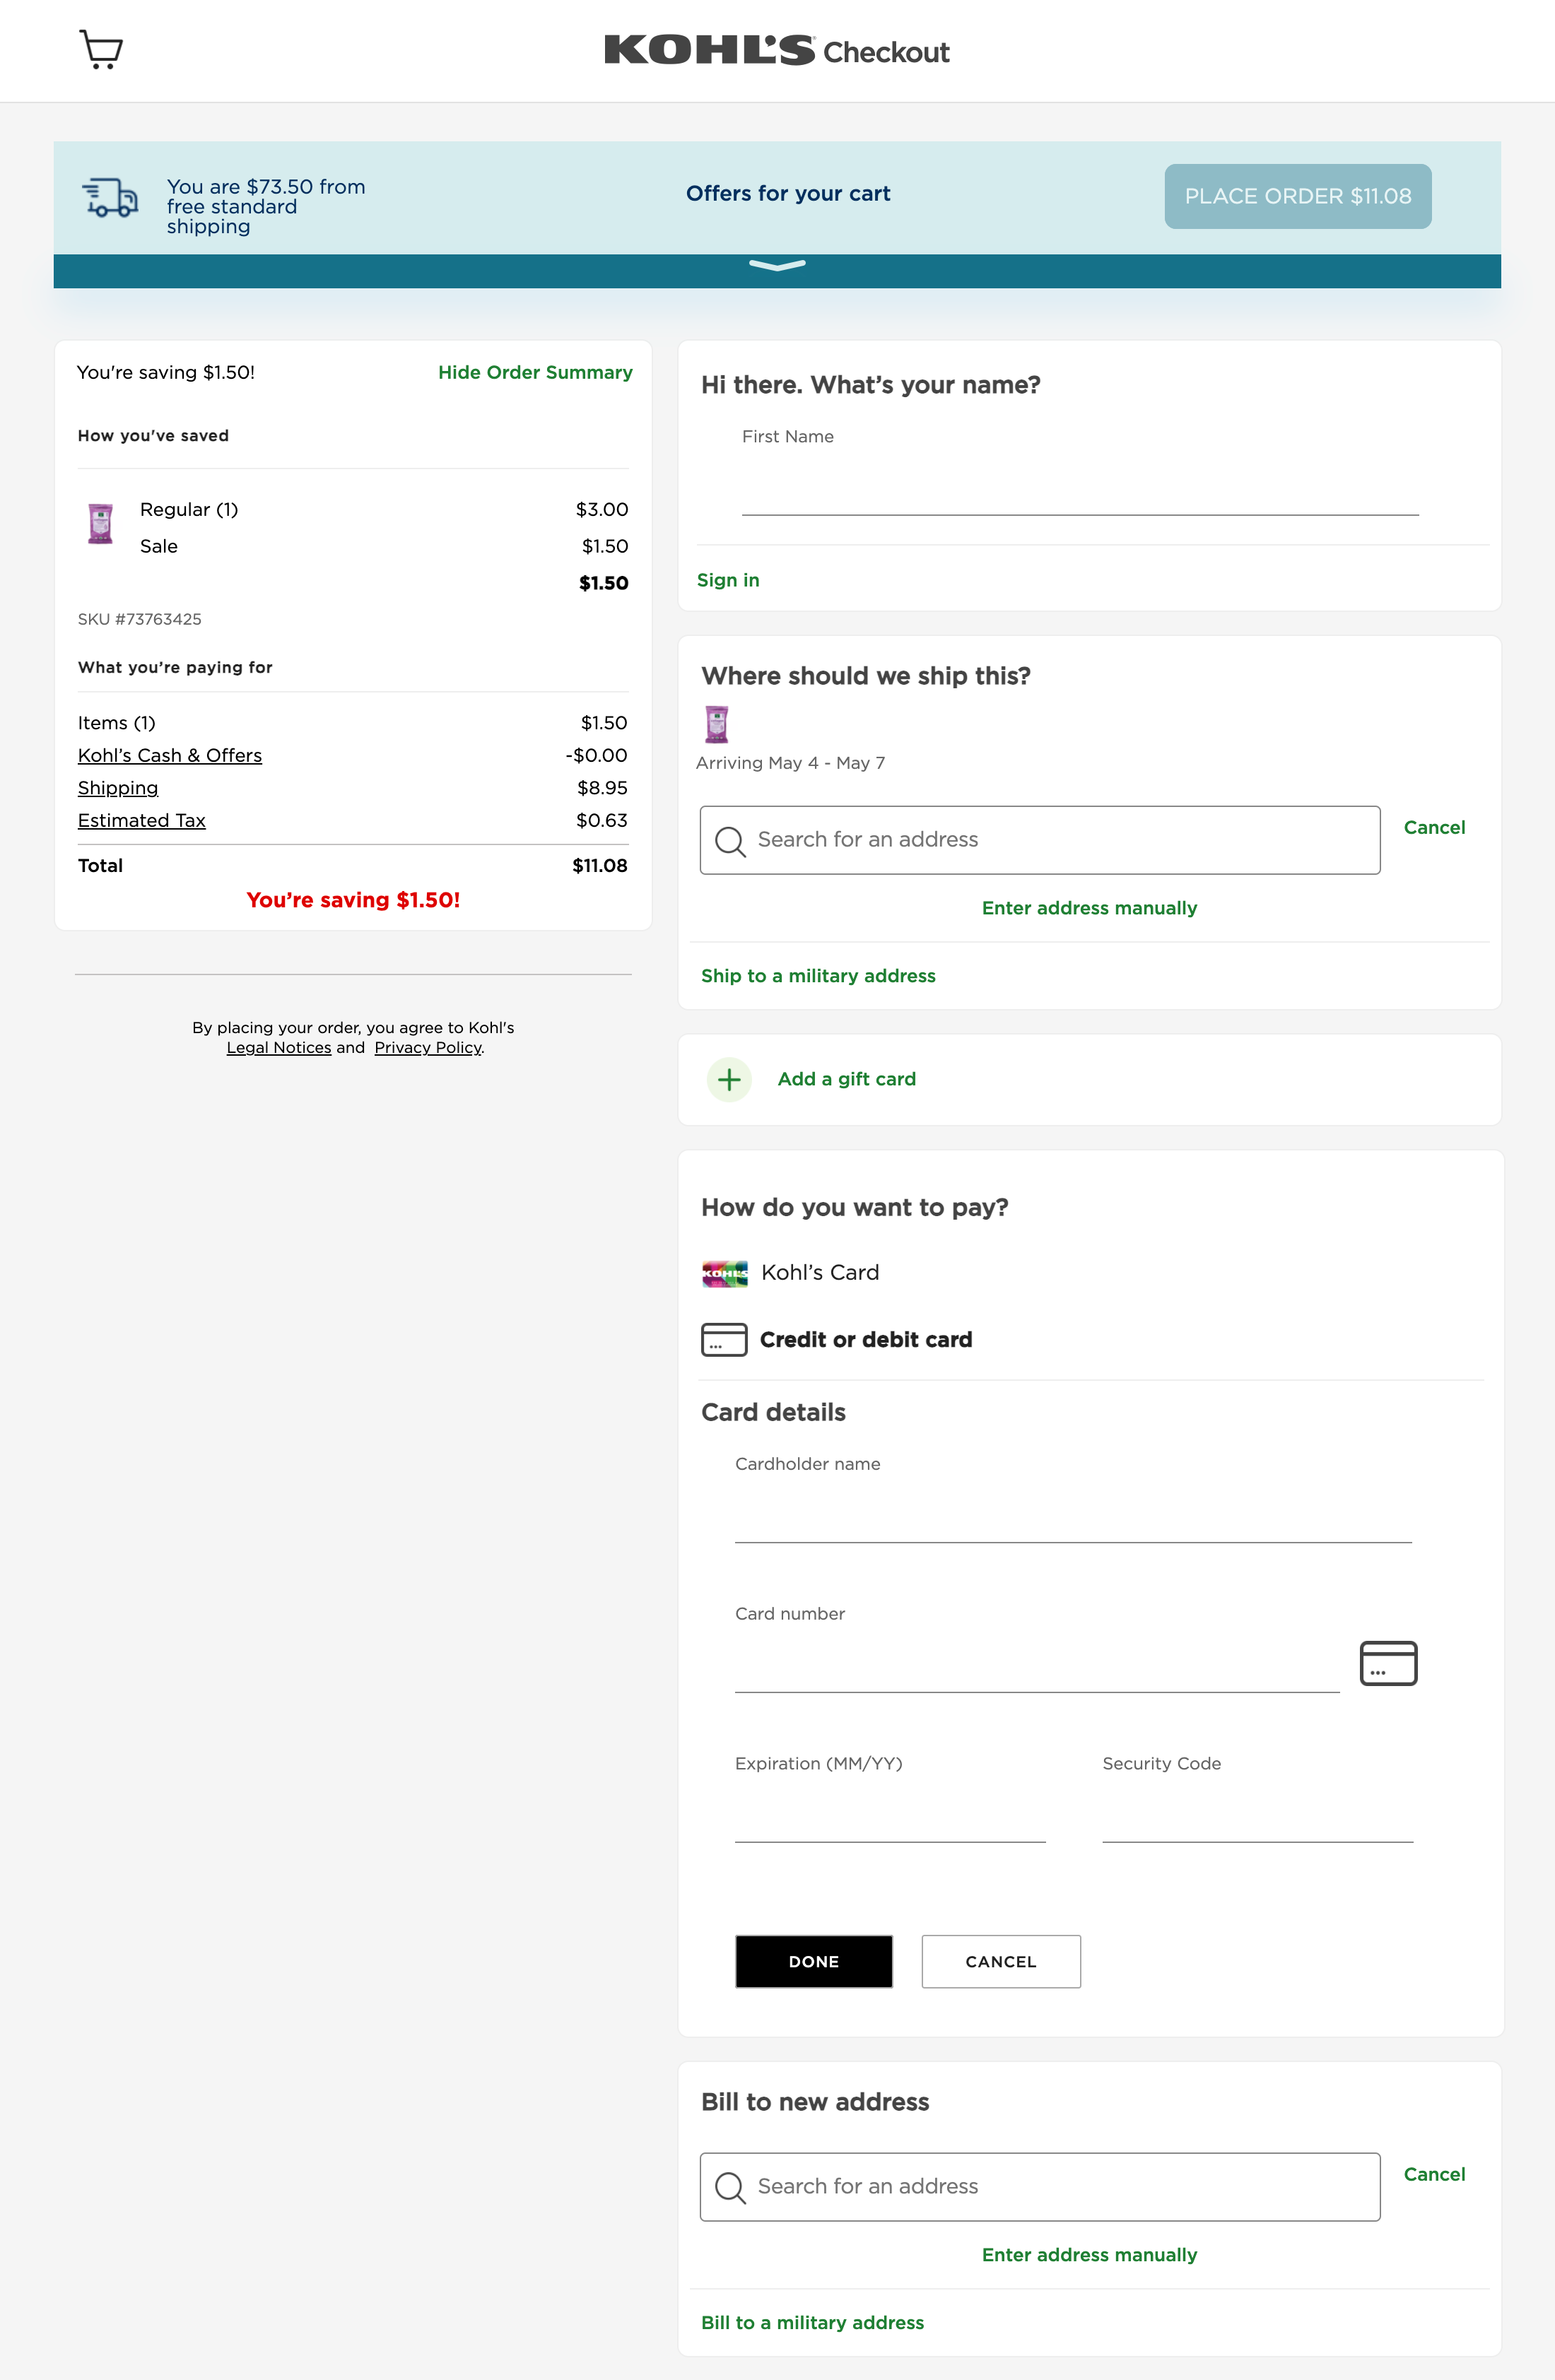
Task: Choose Ship to a military address
Action: pos(818,975)
